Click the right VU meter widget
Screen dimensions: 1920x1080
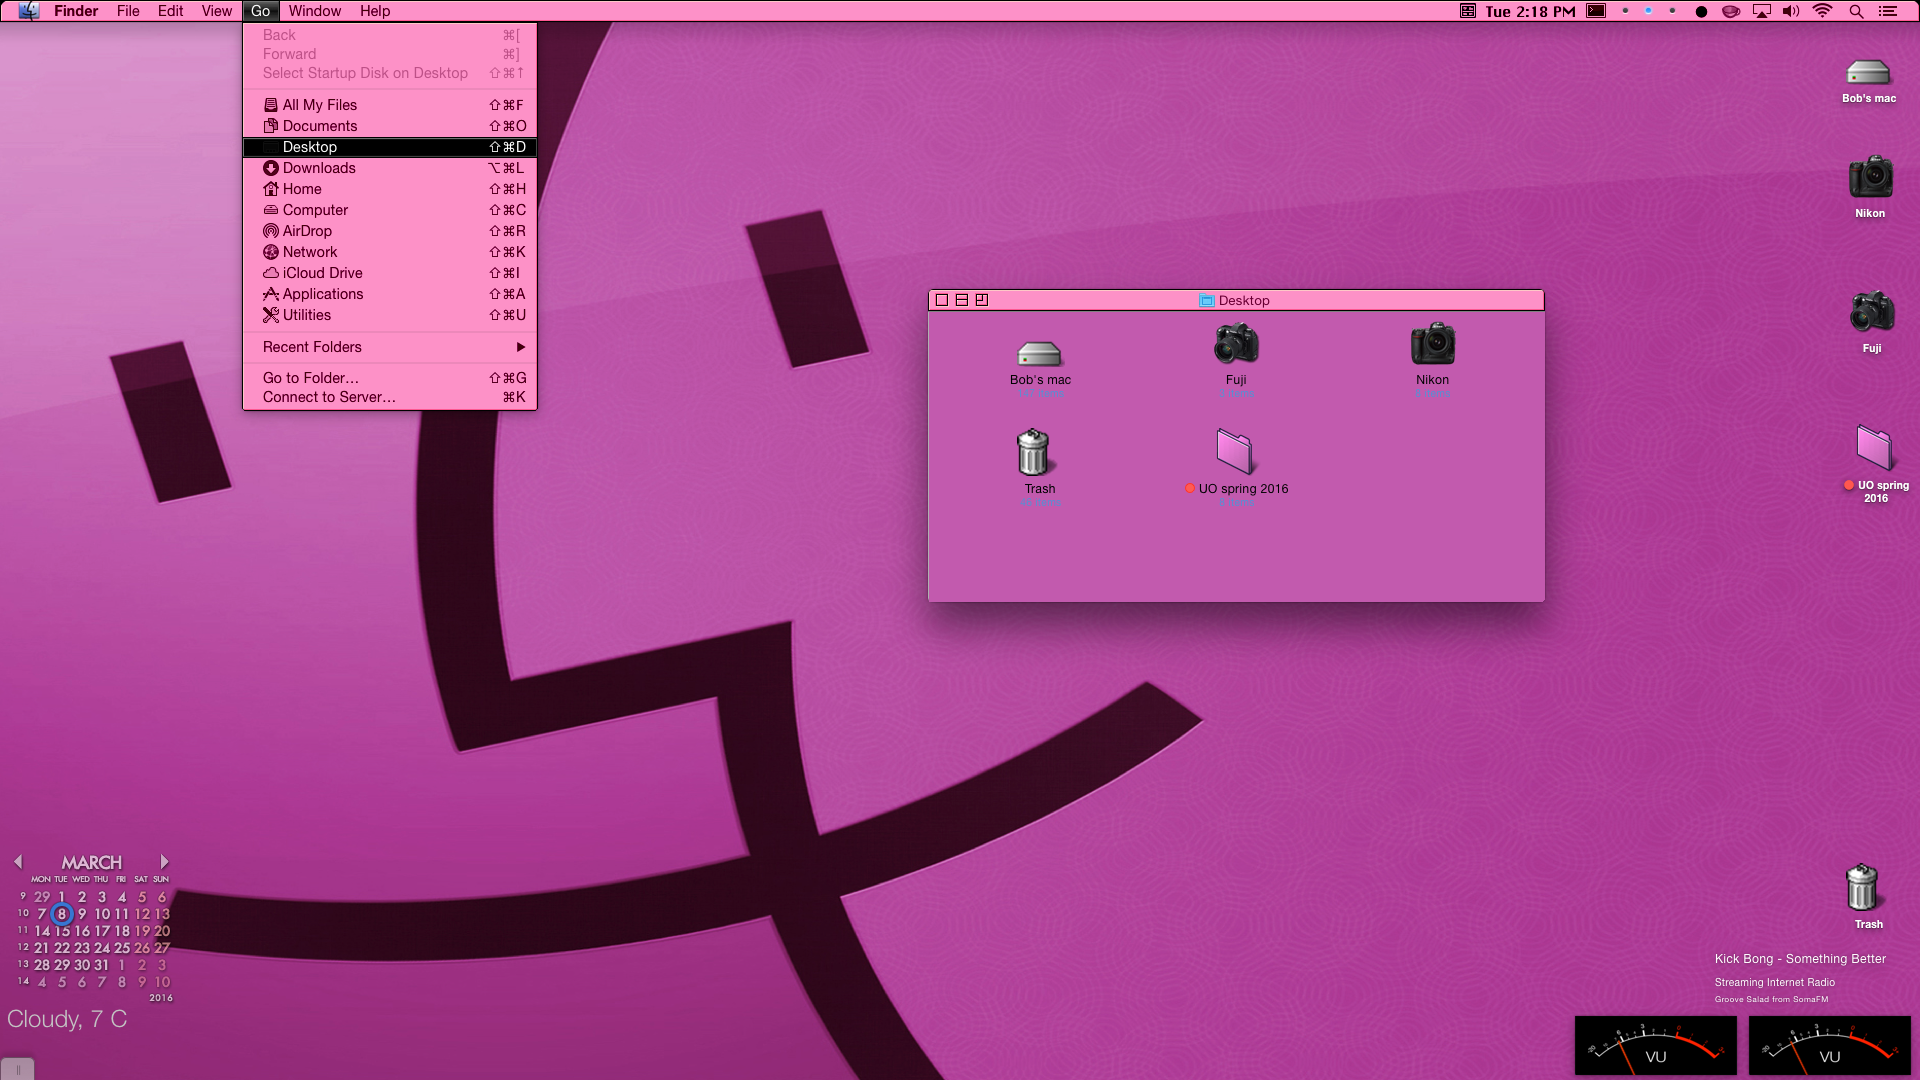1829,1046
